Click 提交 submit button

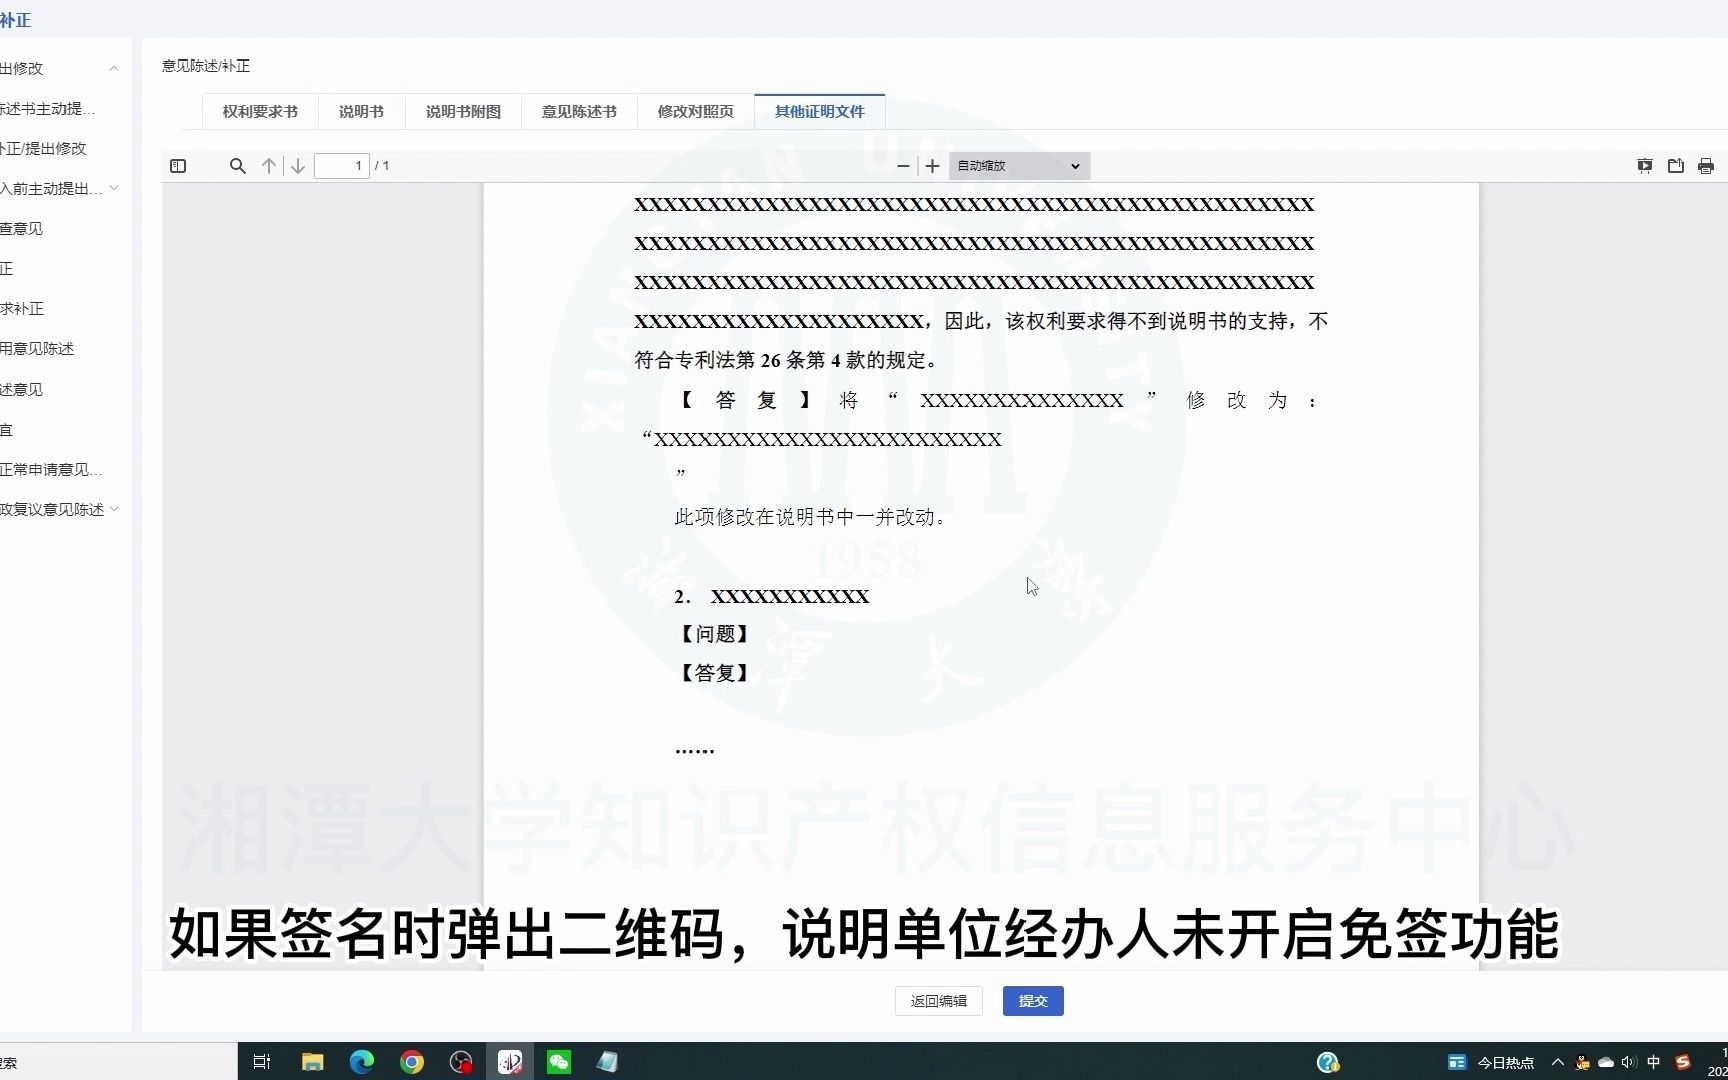coord(1033,1001)
